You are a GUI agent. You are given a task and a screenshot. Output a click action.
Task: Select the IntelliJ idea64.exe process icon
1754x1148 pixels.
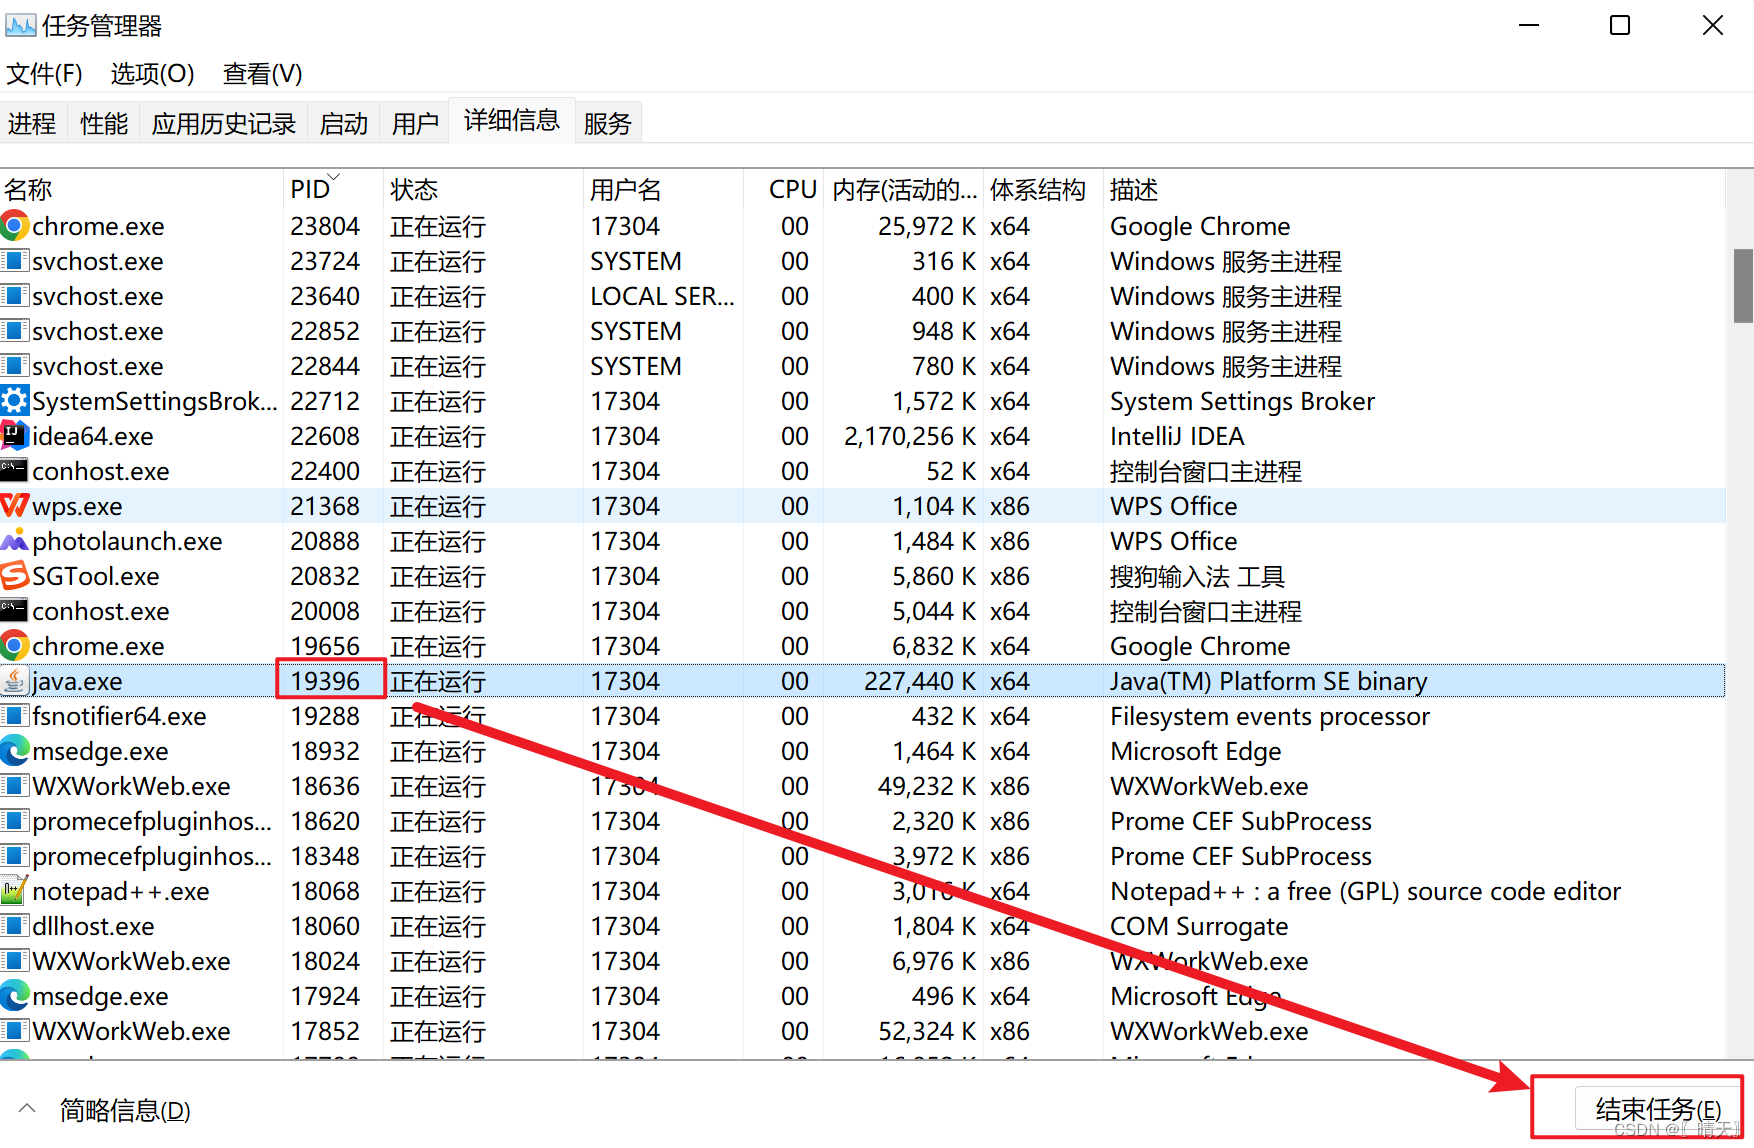14,436
